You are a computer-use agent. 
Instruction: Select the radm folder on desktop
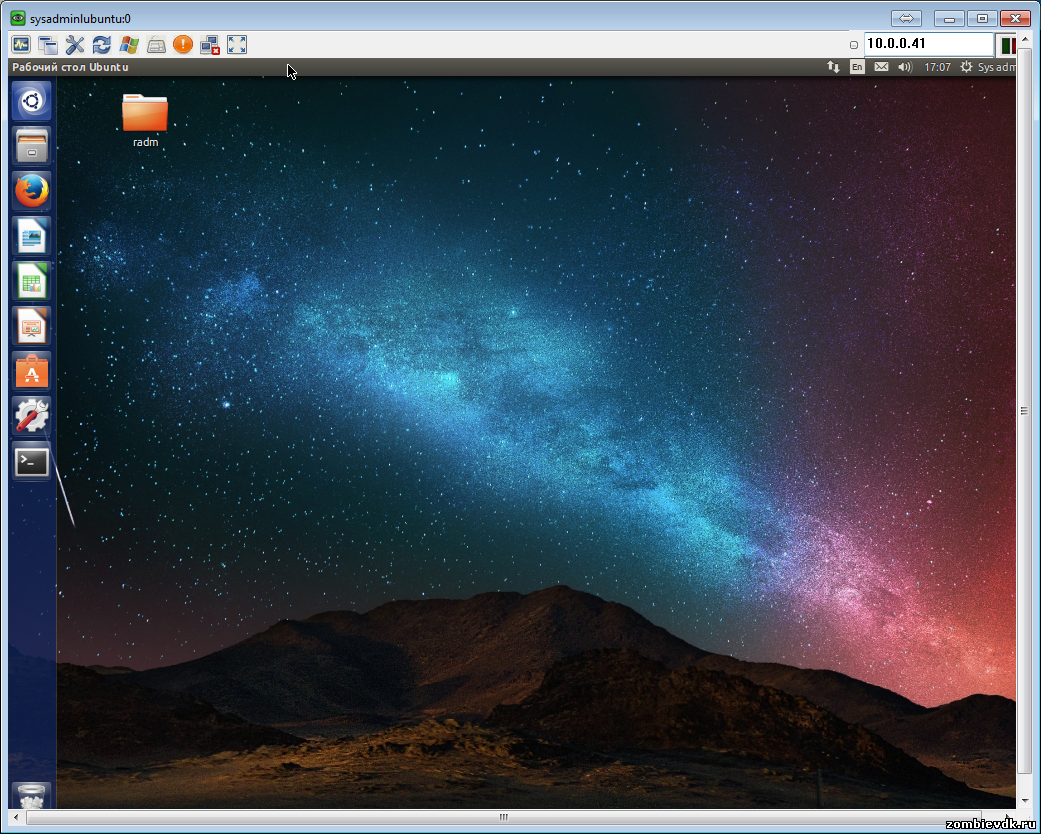click(145, 119)
